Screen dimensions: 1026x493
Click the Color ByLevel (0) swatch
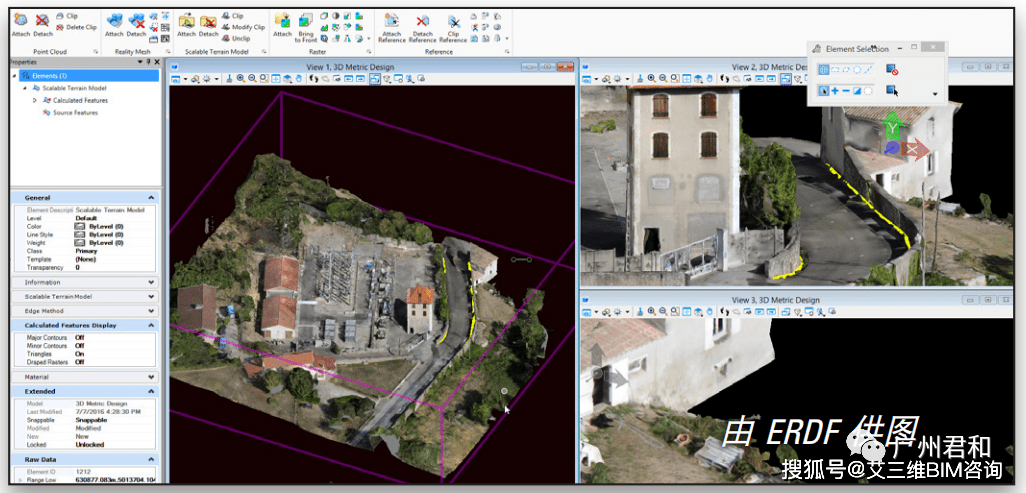[80, 227]
